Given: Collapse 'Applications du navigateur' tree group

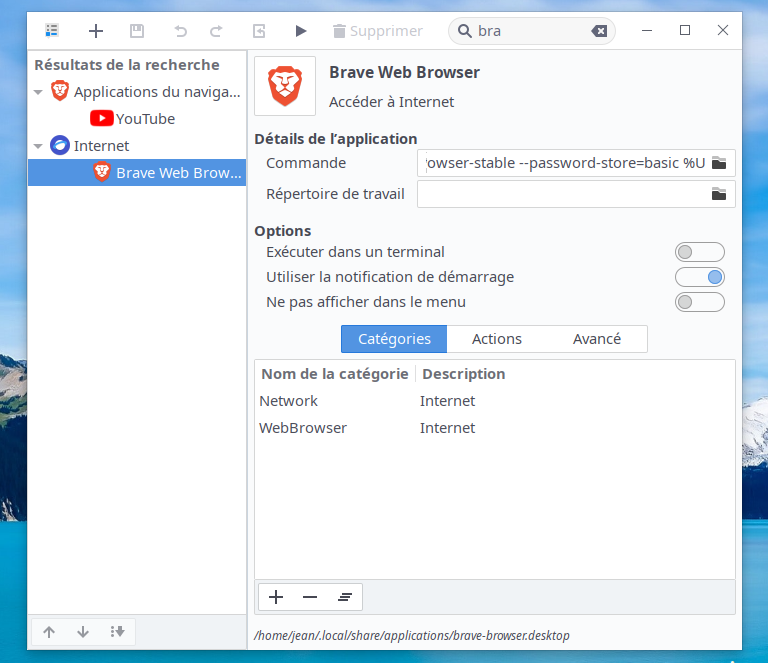Looking at the screenshot, I should [x=38, y=92].
